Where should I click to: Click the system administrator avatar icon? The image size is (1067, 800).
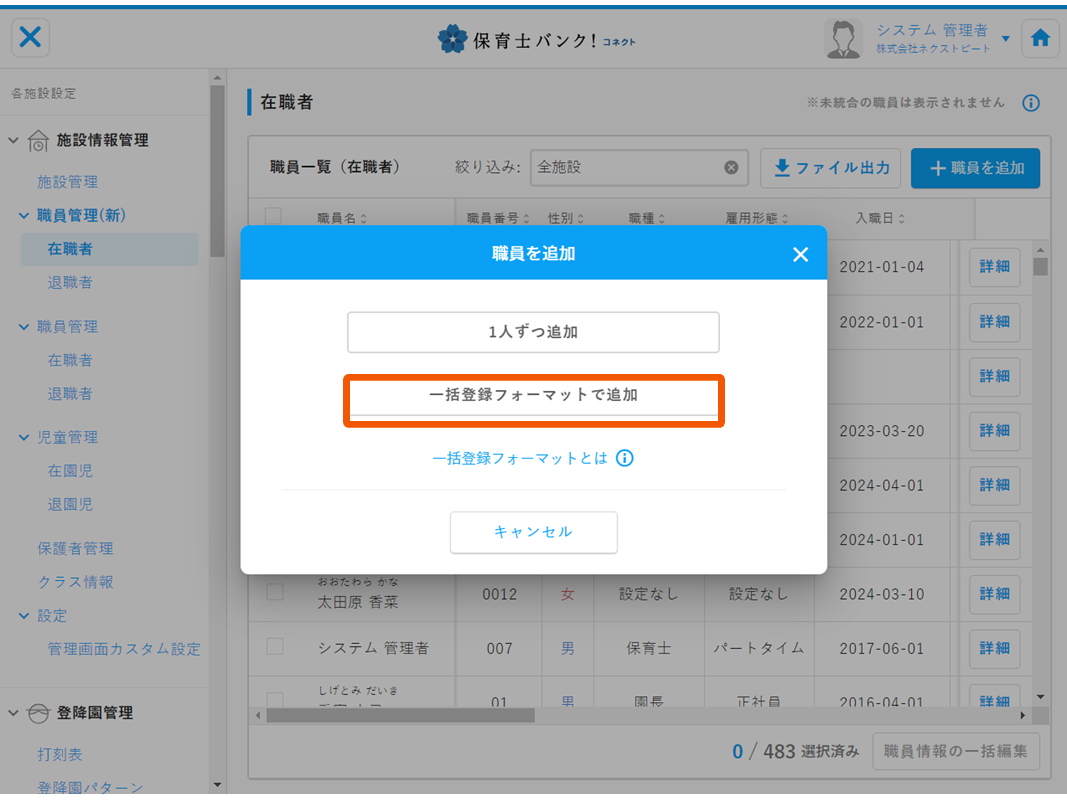point(843,39)
